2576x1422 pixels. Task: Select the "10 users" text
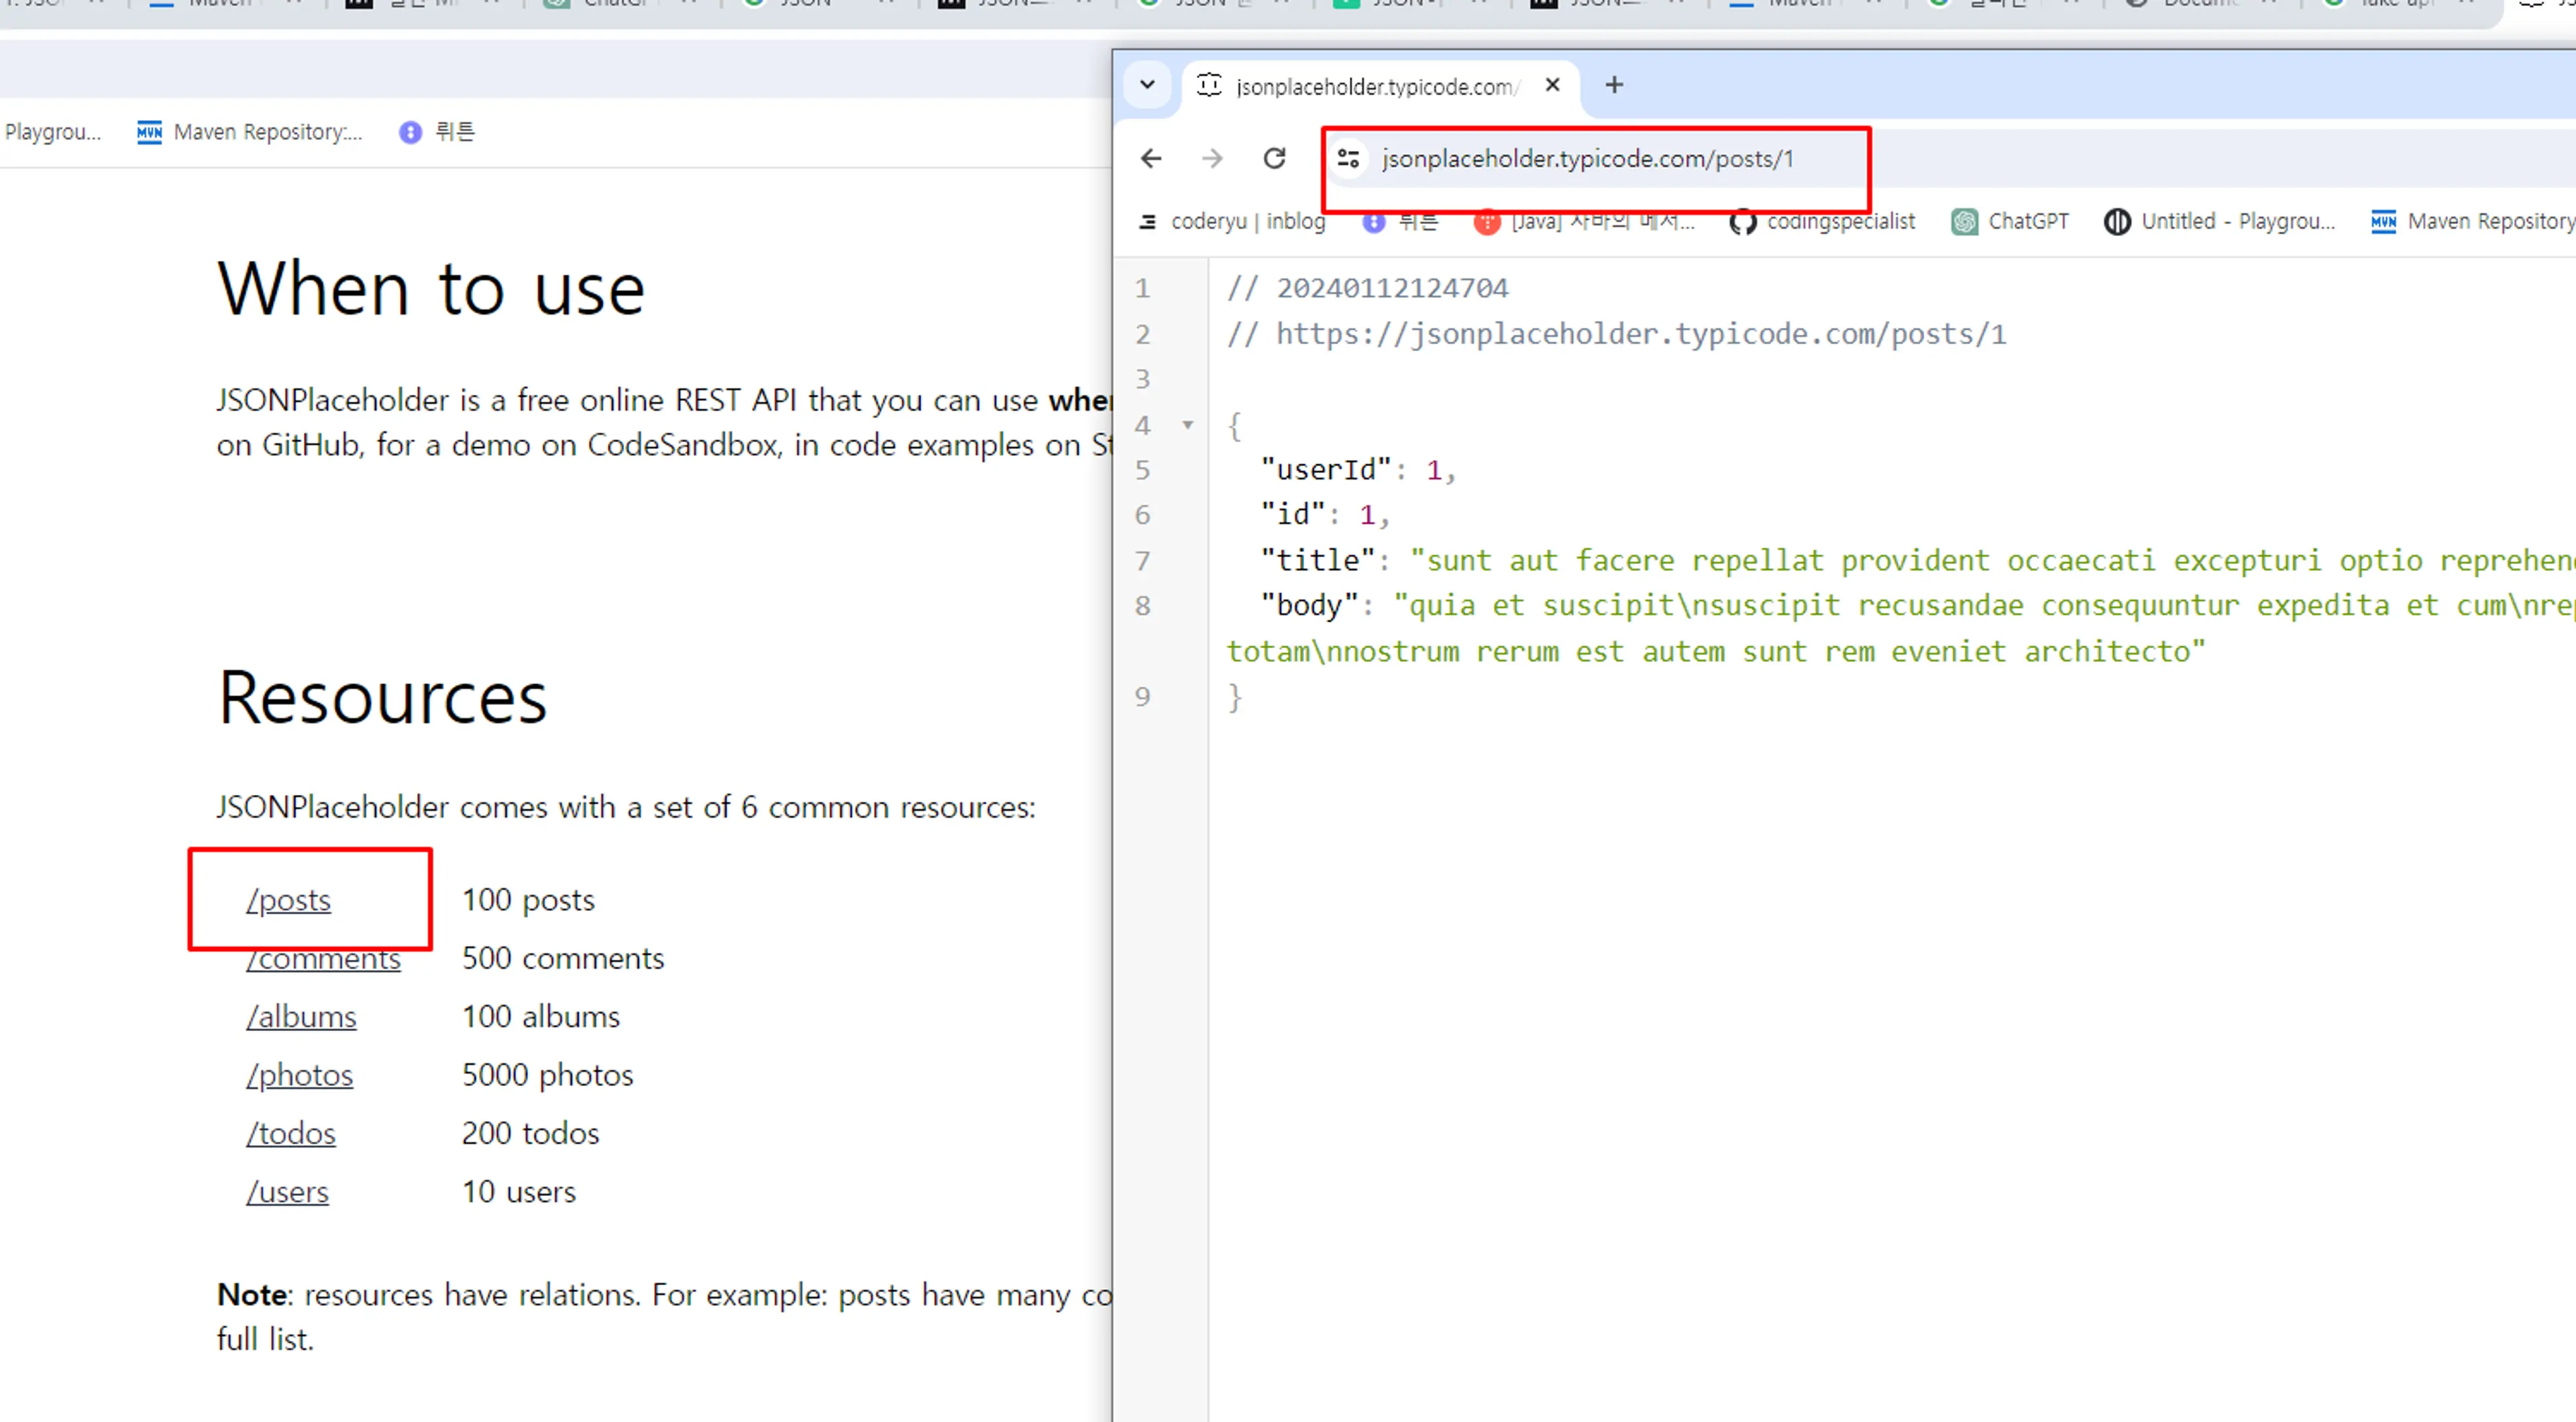(519, 1191)
